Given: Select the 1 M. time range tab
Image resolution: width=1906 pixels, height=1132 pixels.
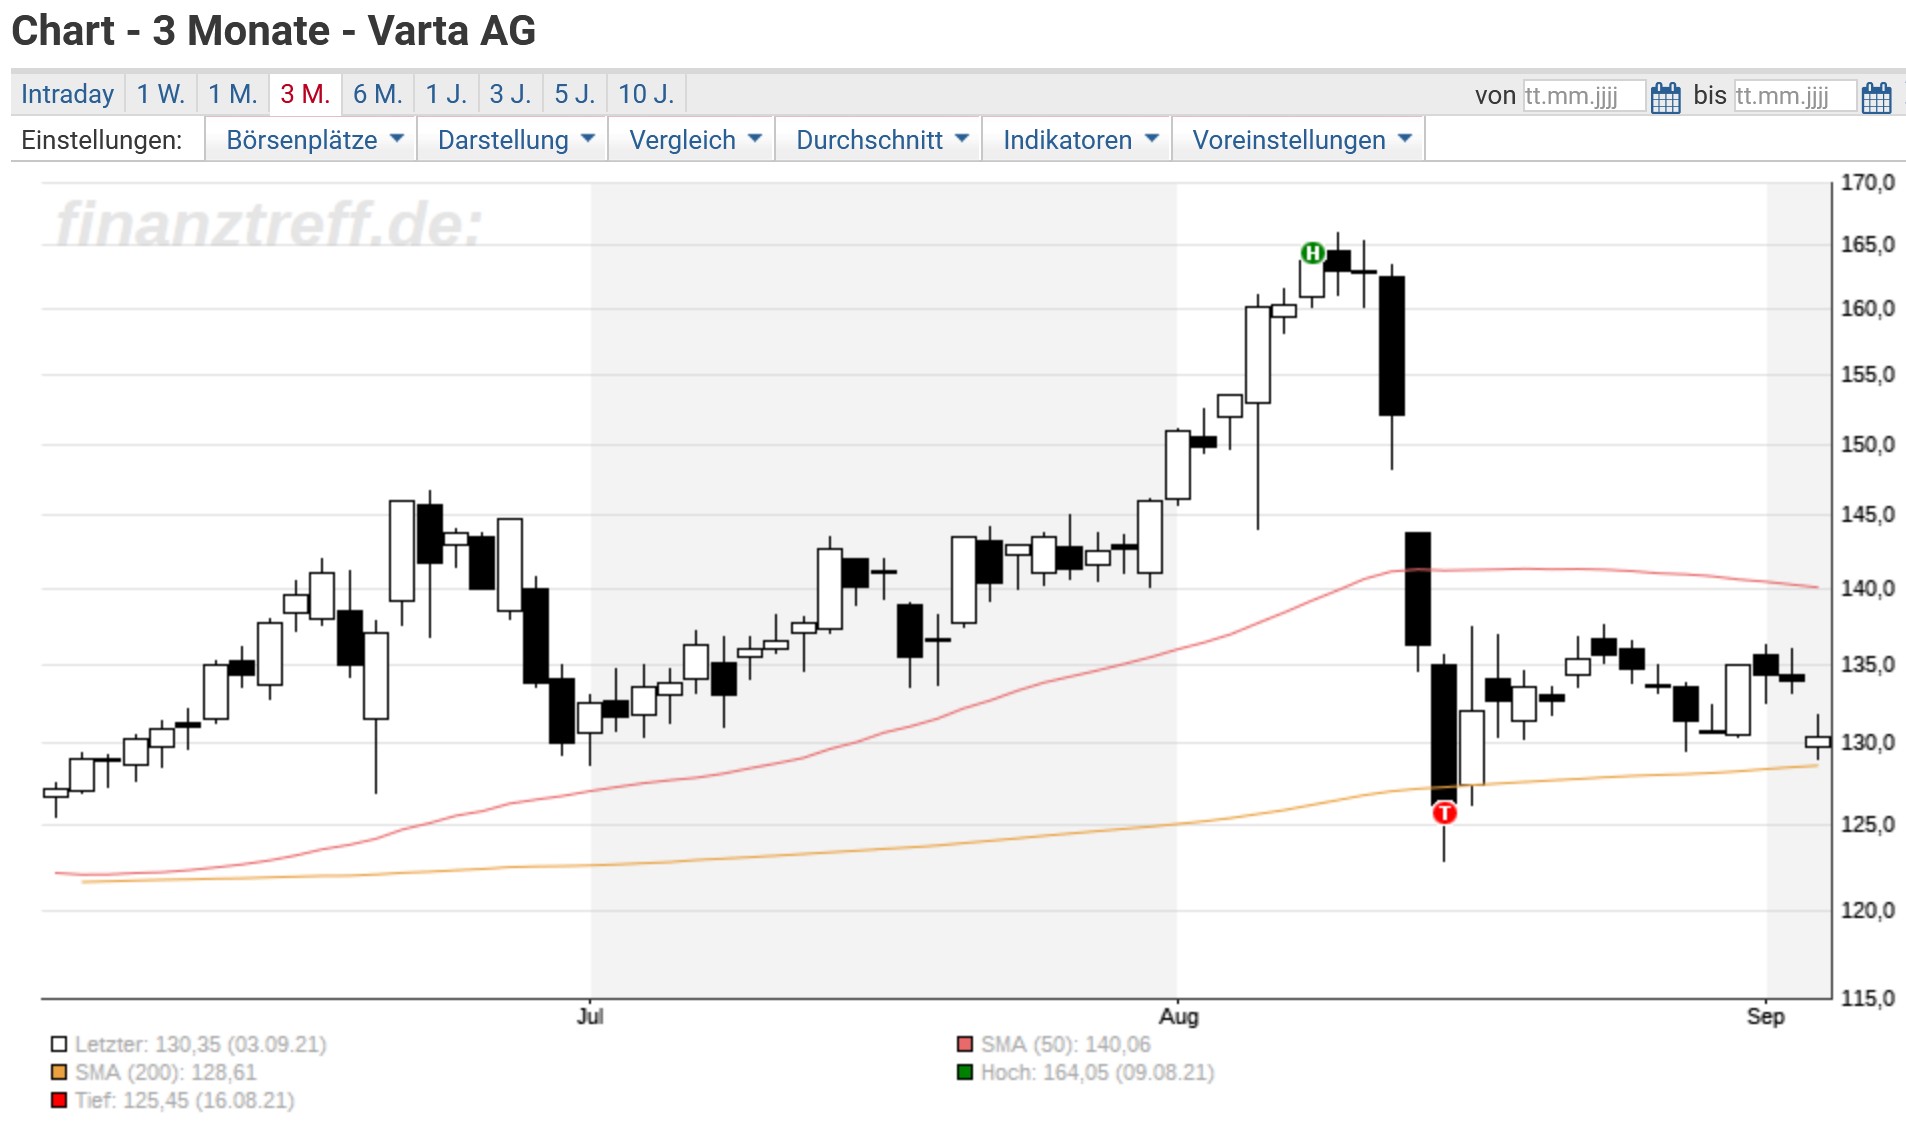Looking at the screenshot, I should (233, 94).
